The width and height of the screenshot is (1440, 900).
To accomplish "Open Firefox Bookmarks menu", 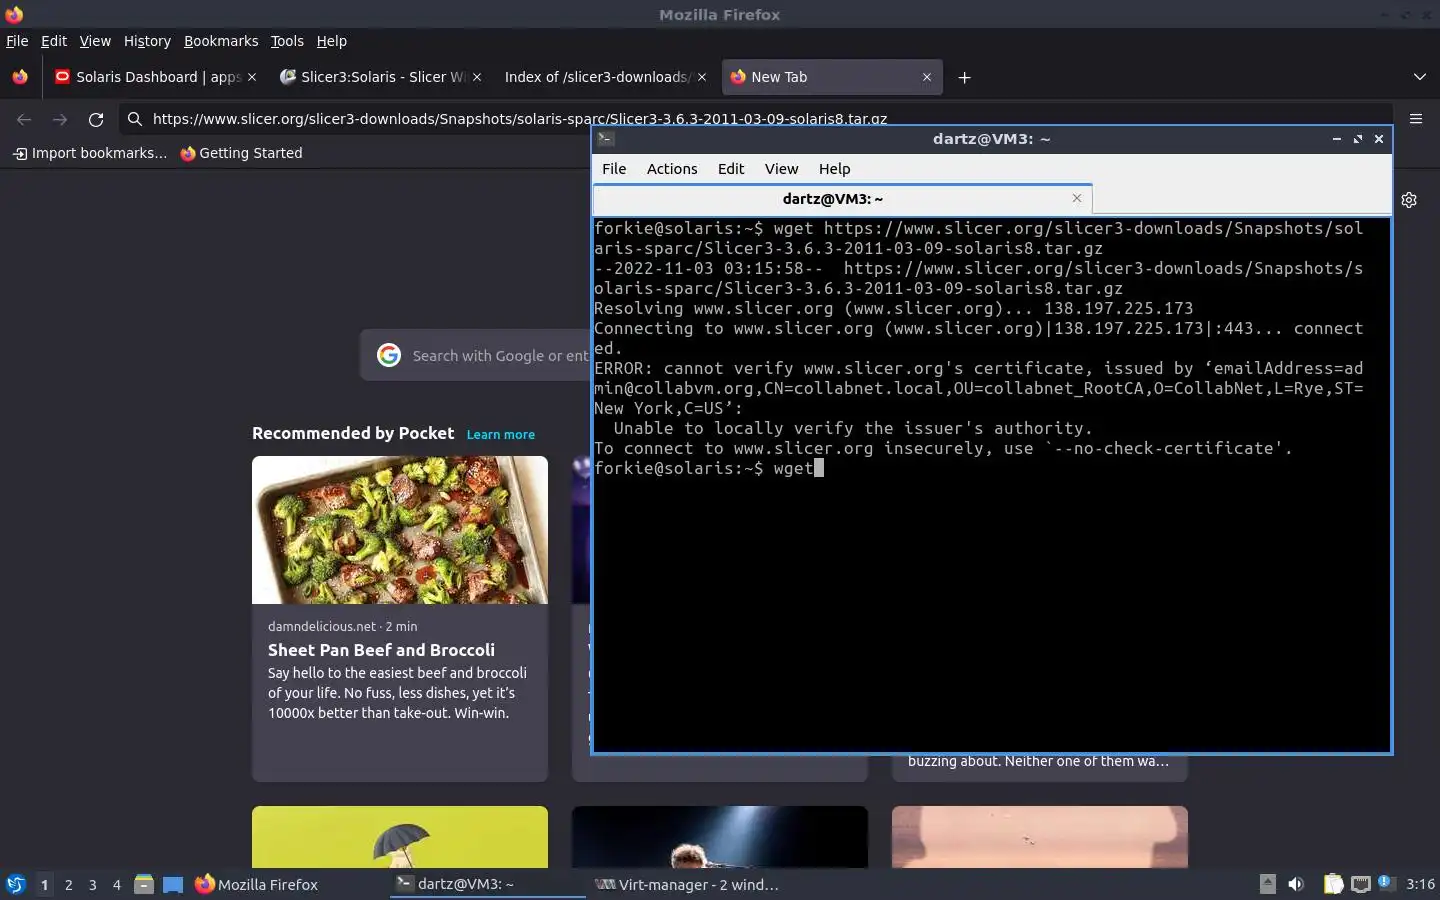I will [221, 41].
